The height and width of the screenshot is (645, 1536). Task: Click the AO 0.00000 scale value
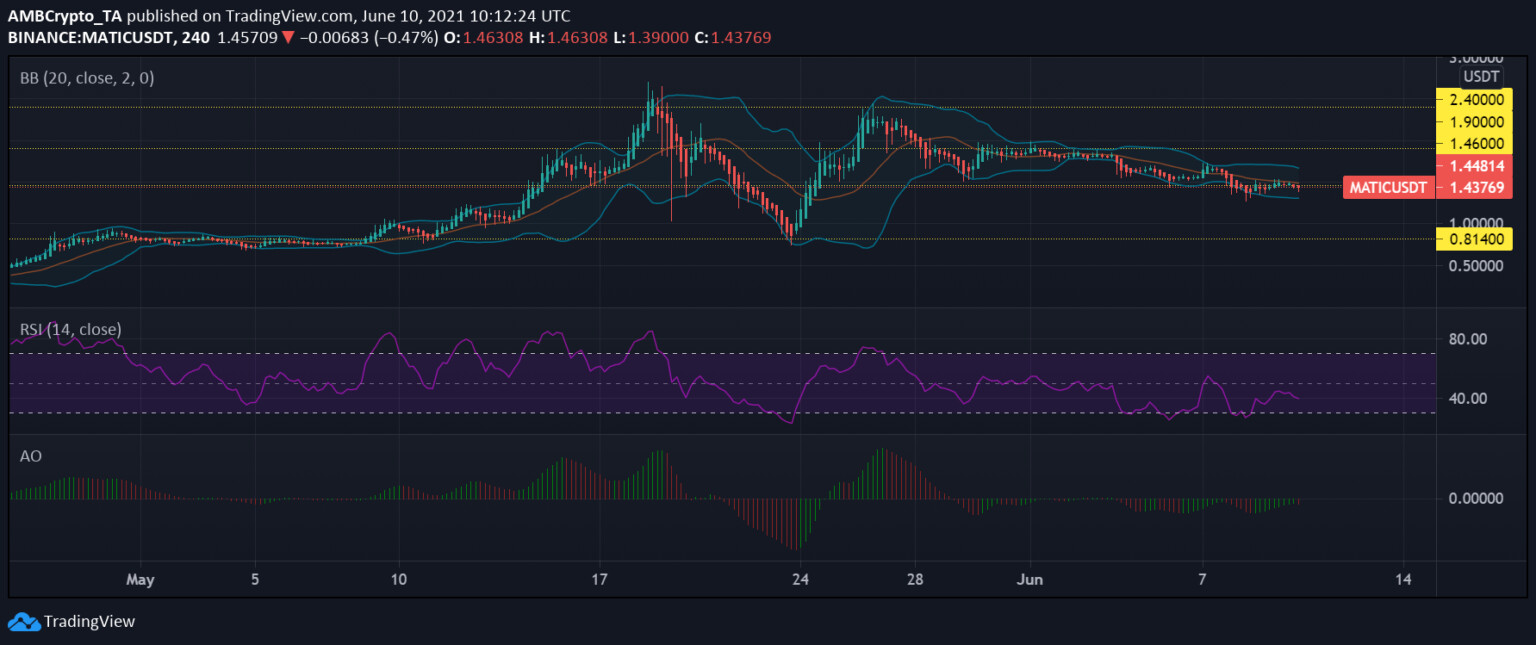click(x=1475, y=498)
